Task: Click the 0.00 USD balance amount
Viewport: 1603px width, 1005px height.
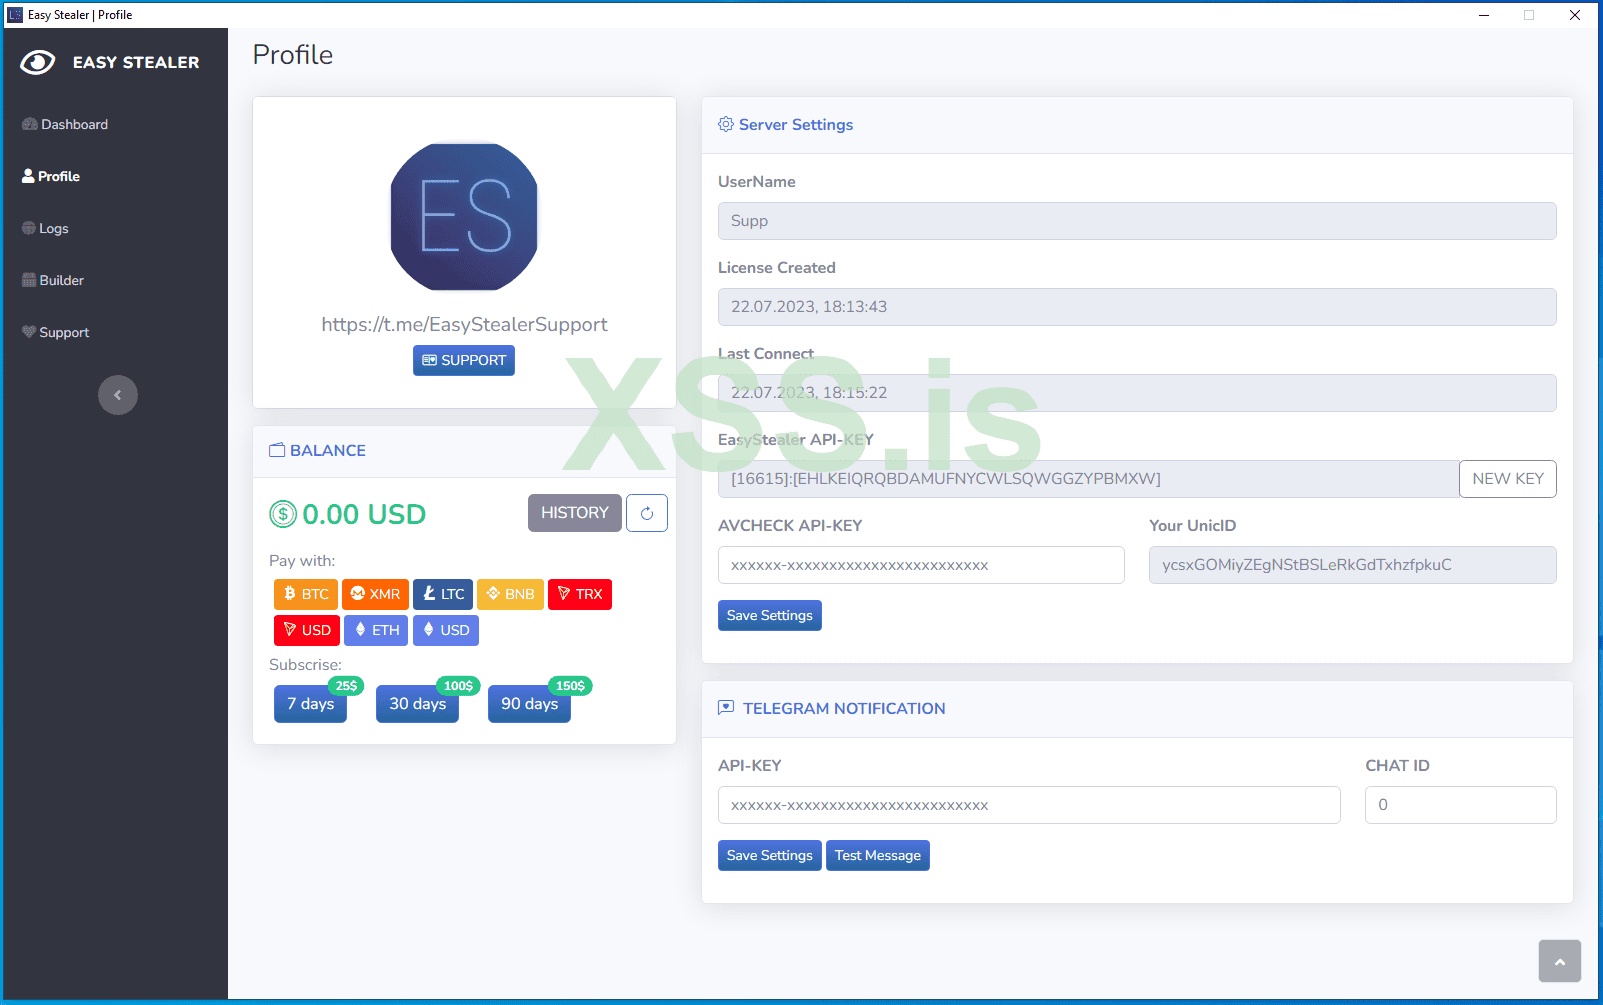Action: click(364, 514)
